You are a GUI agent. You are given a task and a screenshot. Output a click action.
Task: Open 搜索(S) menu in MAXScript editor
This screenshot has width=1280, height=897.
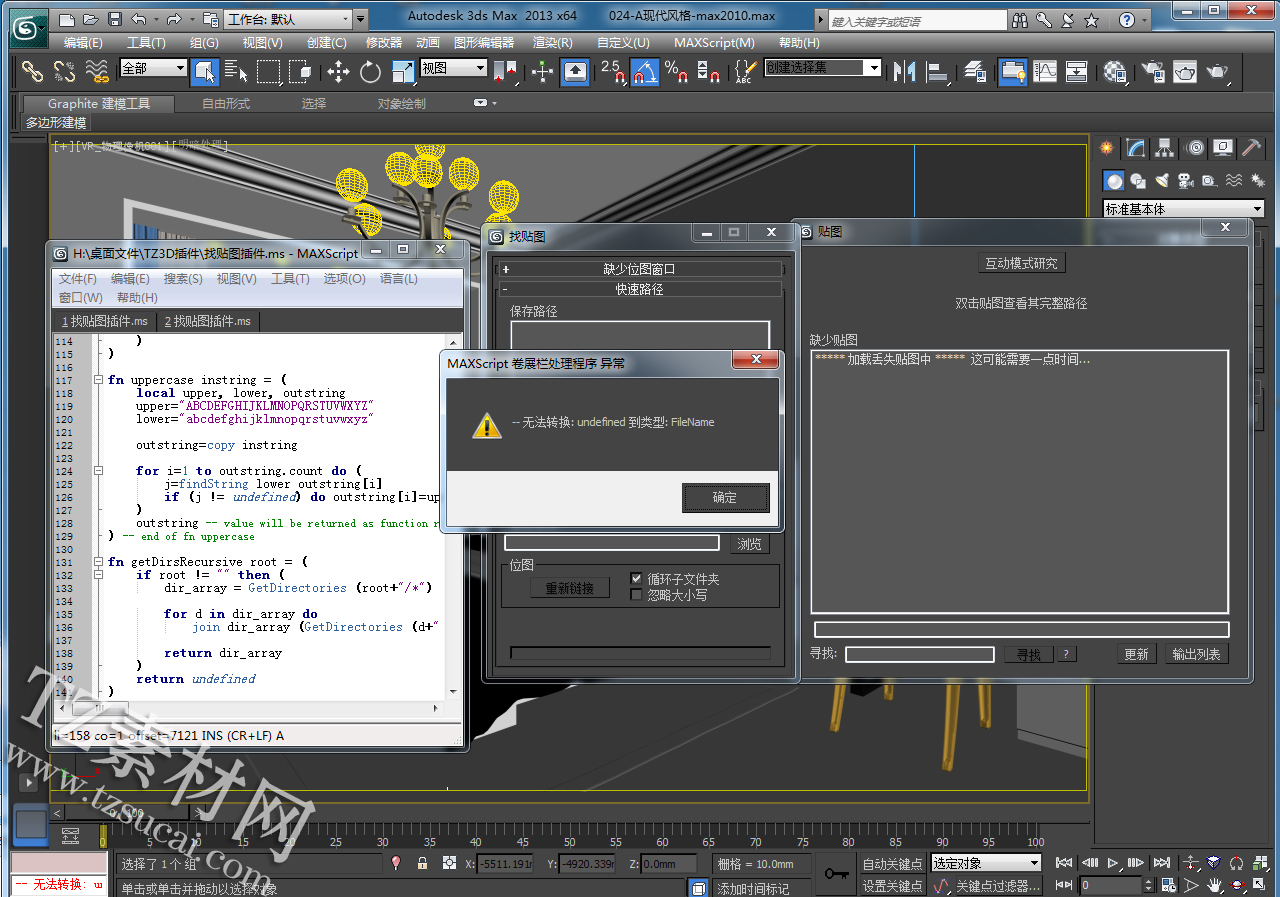coord(183,279)
